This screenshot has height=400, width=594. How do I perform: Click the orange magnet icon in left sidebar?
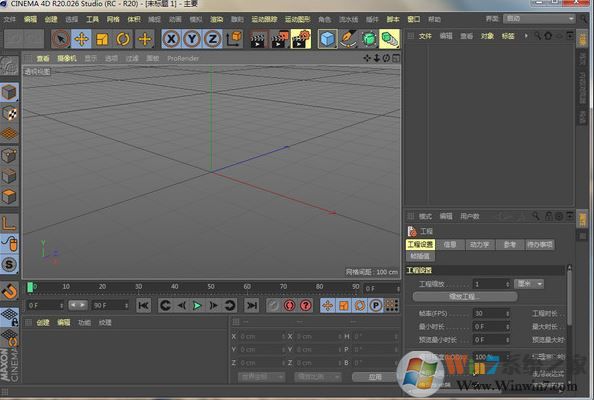tap(9, 291)
